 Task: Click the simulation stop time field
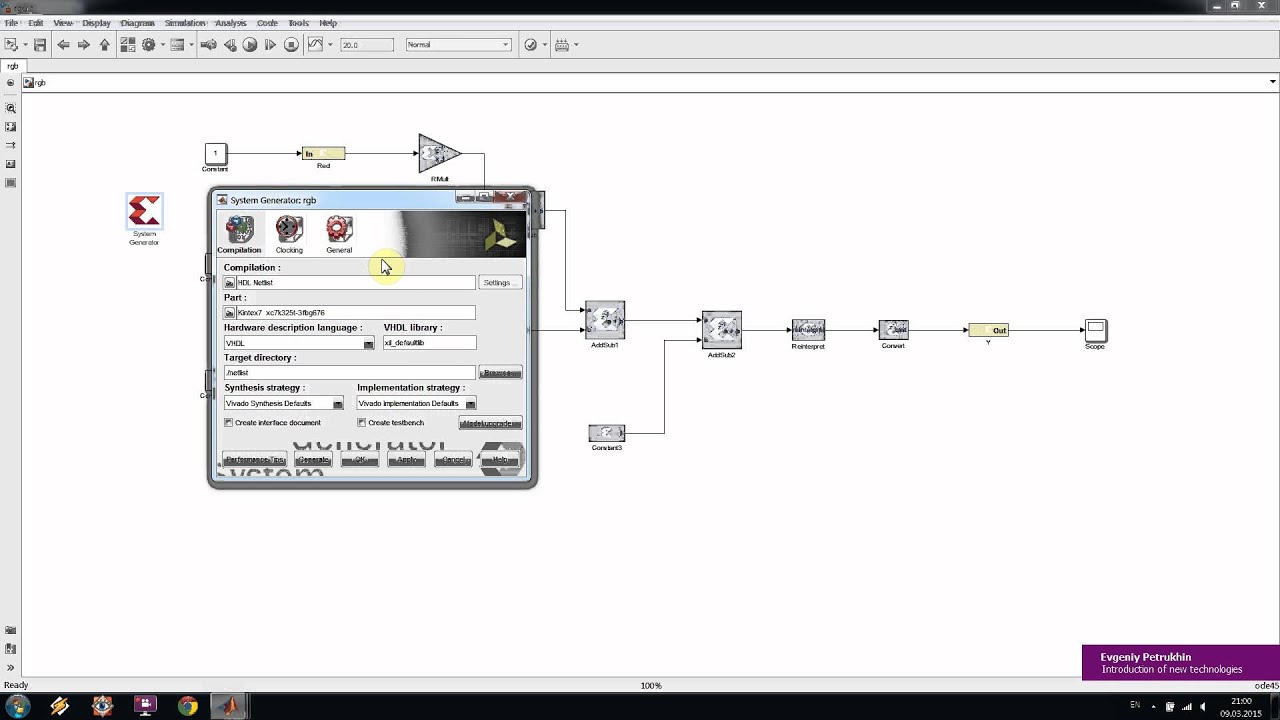tap(366, 45)
